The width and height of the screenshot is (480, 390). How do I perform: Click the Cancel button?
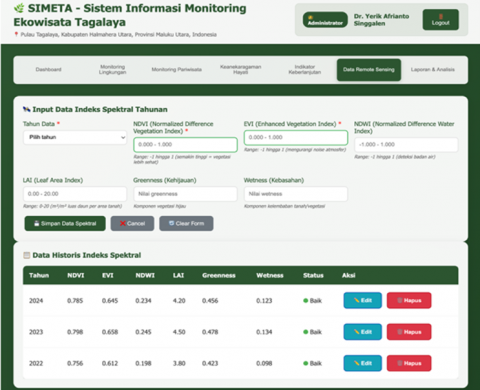[132, 223]
